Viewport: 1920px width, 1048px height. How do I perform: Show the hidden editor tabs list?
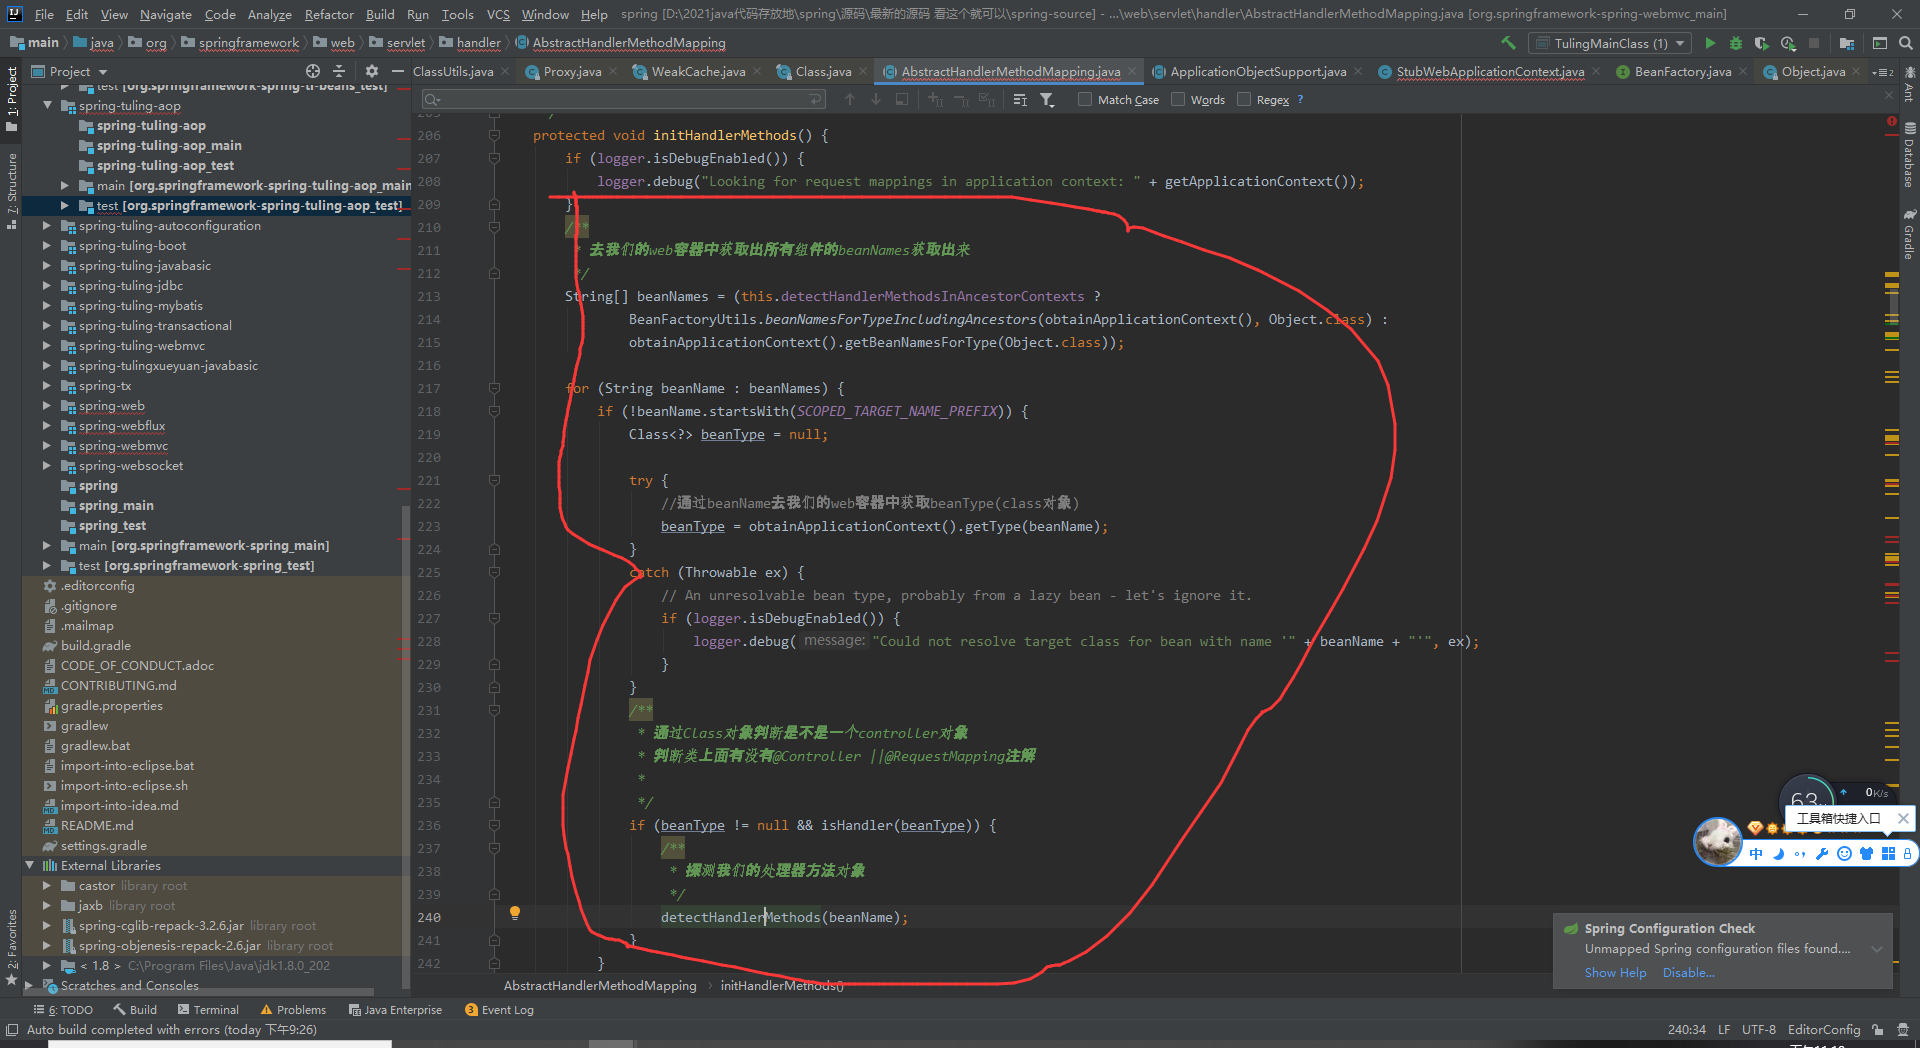[1884, 72]
